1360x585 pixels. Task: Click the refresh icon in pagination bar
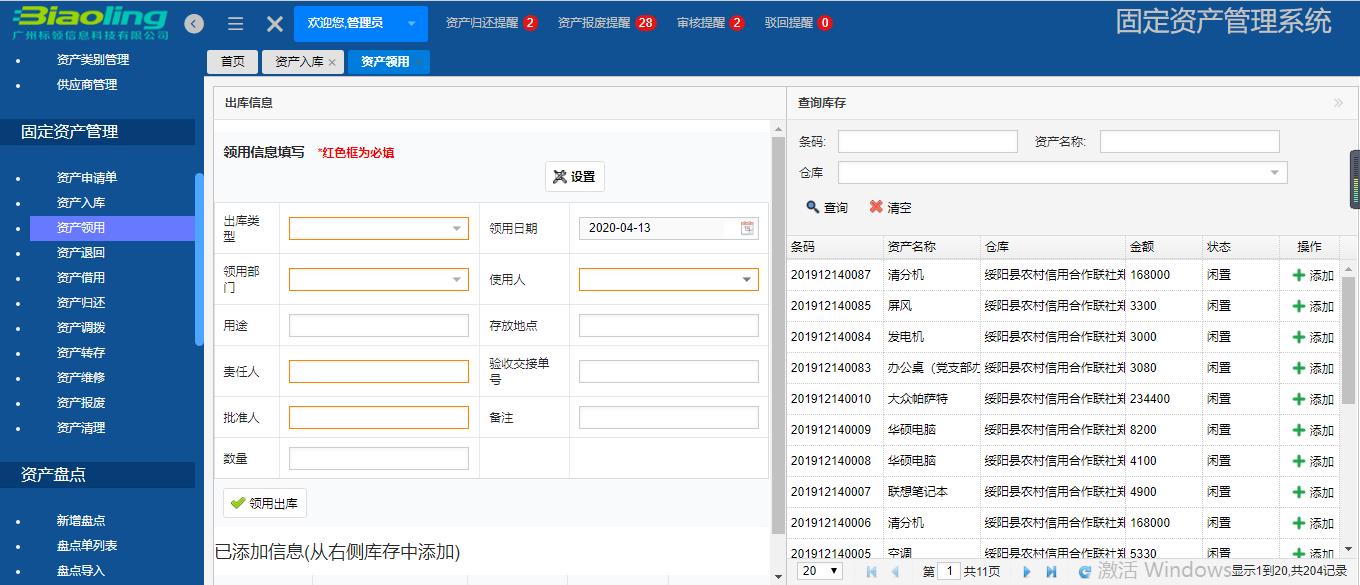click(x=1085, y=571)
